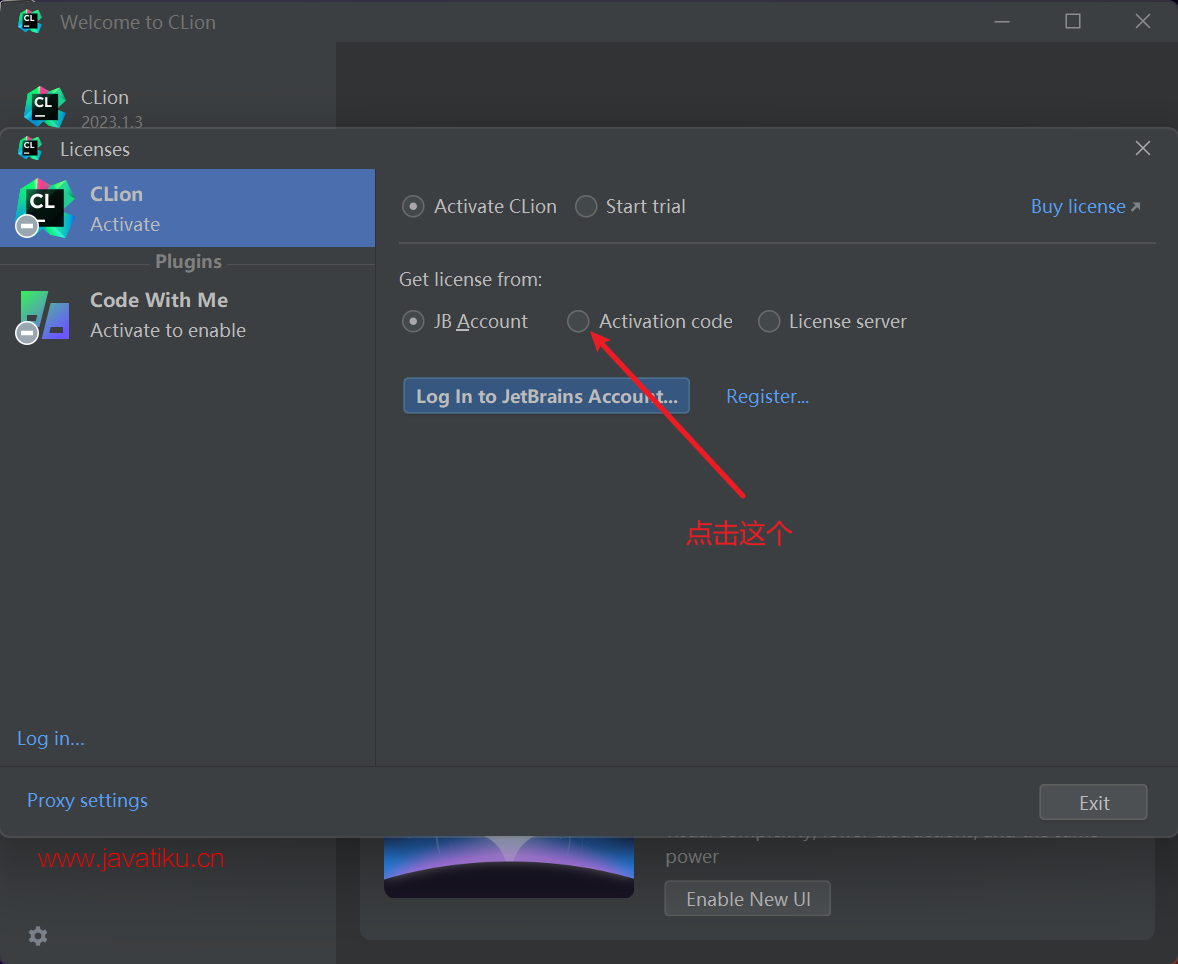The height and width of the screenshot is (964, 1178).
Task: Click CLion logo in Welcome sidebar
Action: coord(44,107)
